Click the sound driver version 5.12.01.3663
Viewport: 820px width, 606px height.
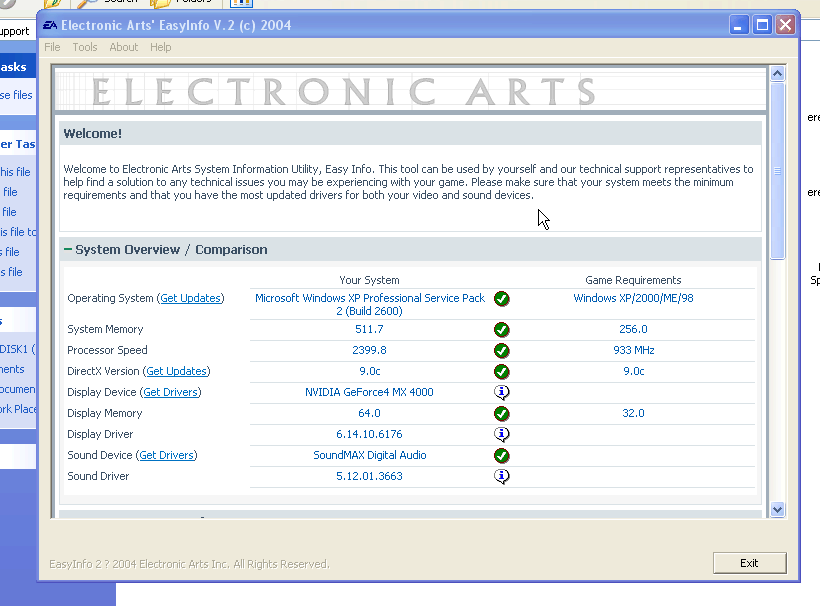click(369, 476)
